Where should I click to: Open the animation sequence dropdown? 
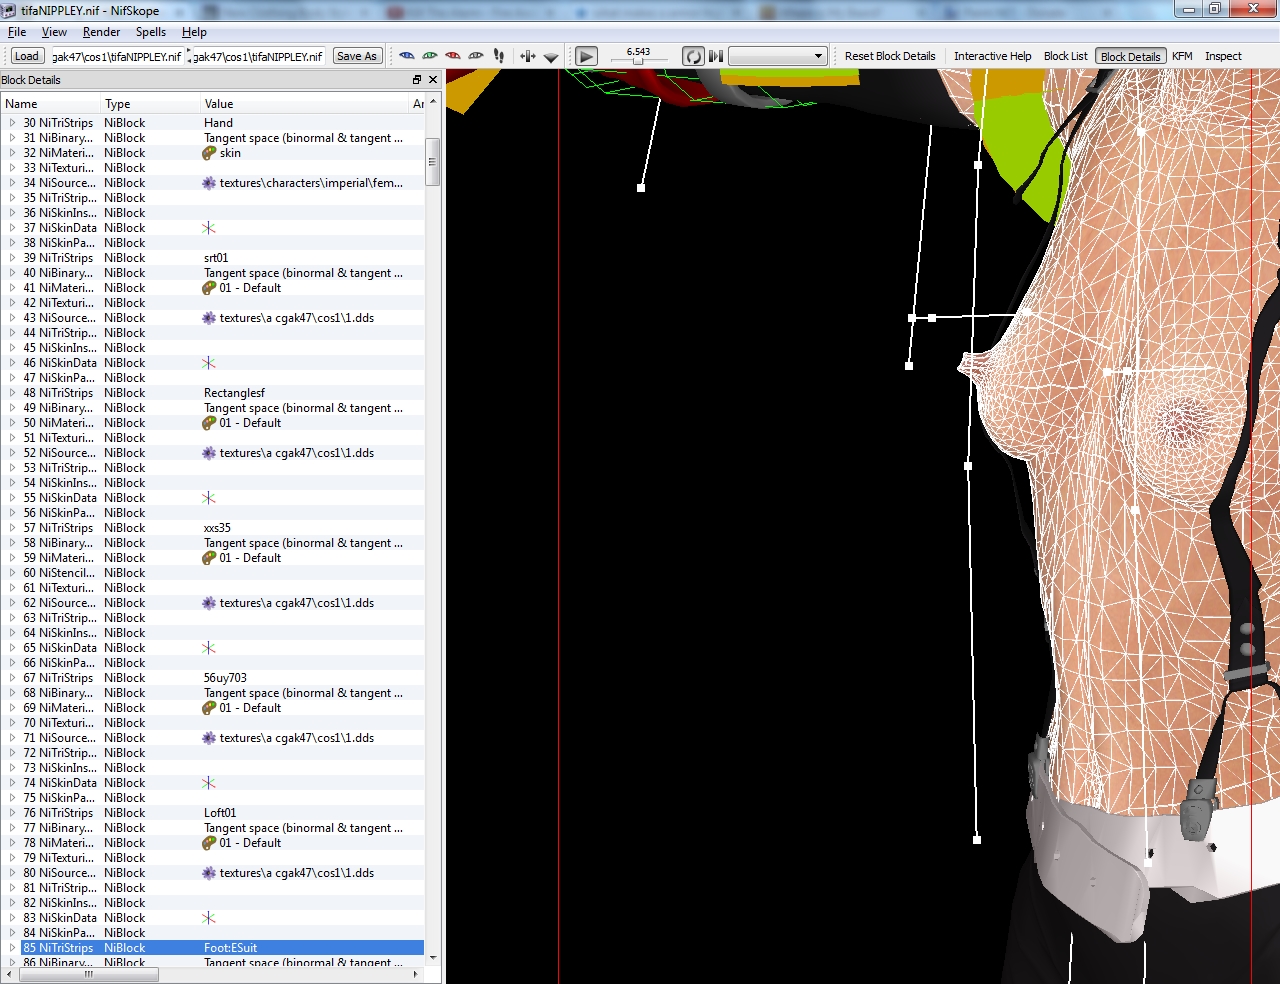[778, 56]
